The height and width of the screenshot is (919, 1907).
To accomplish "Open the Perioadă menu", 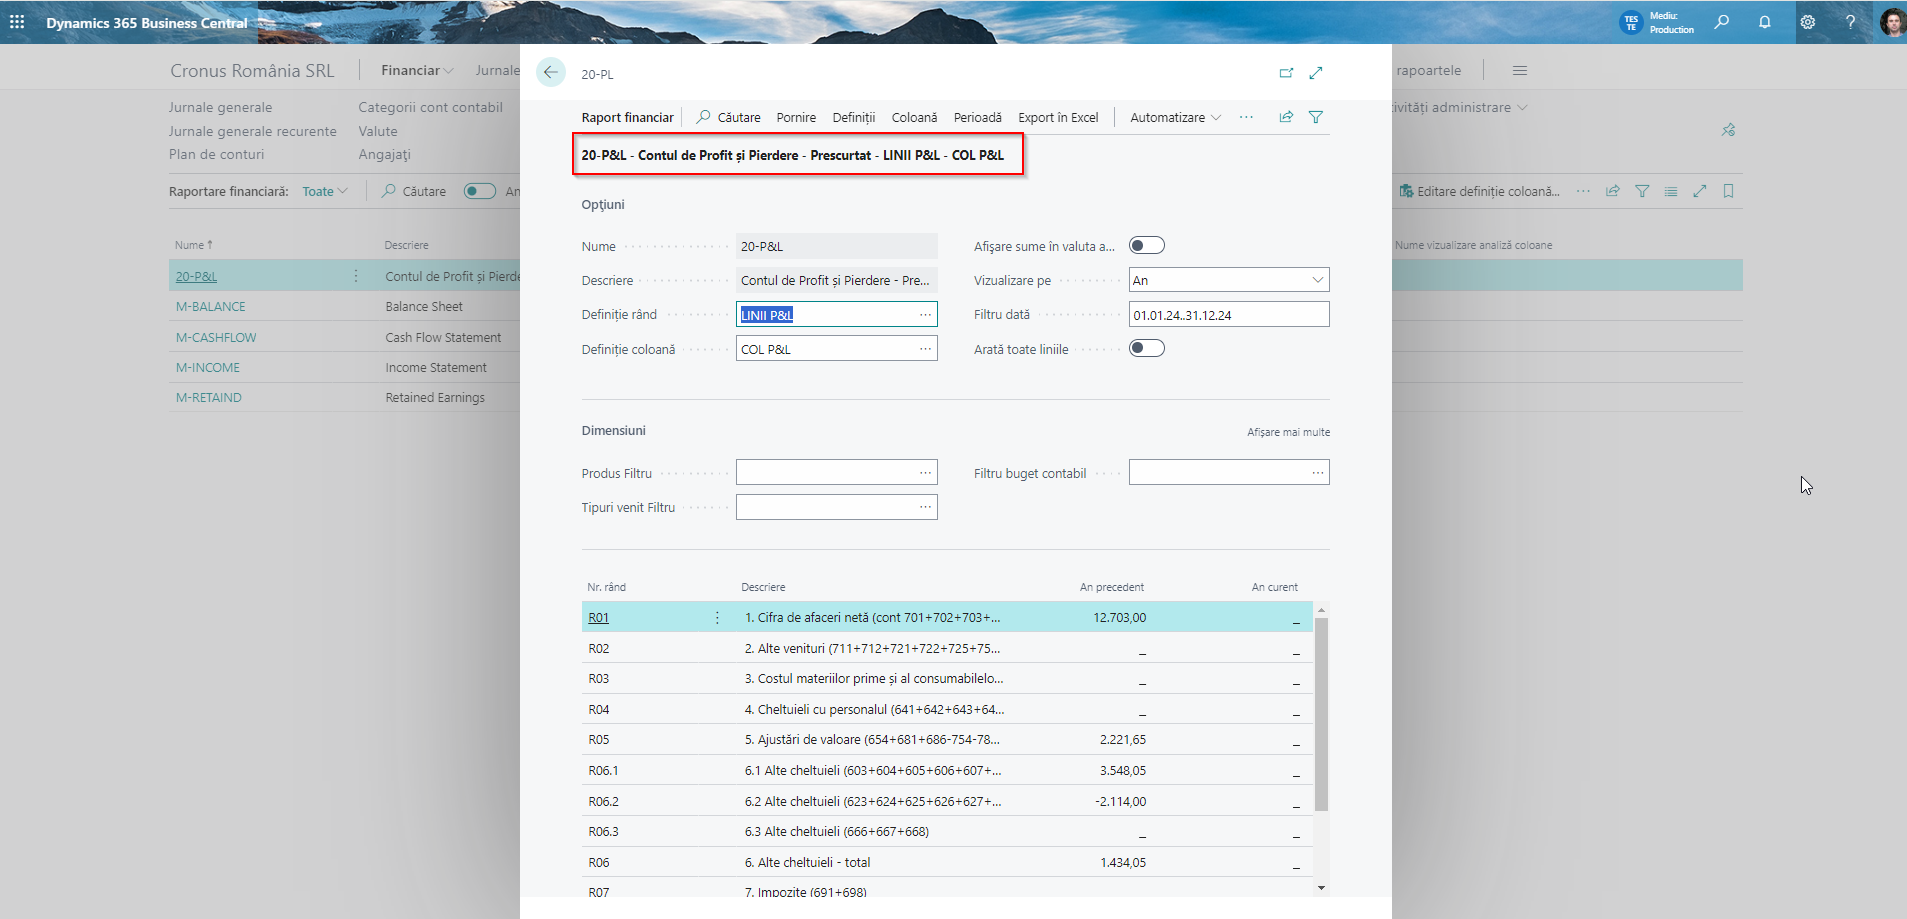I will pyautogui.click(x=977, y=117).
